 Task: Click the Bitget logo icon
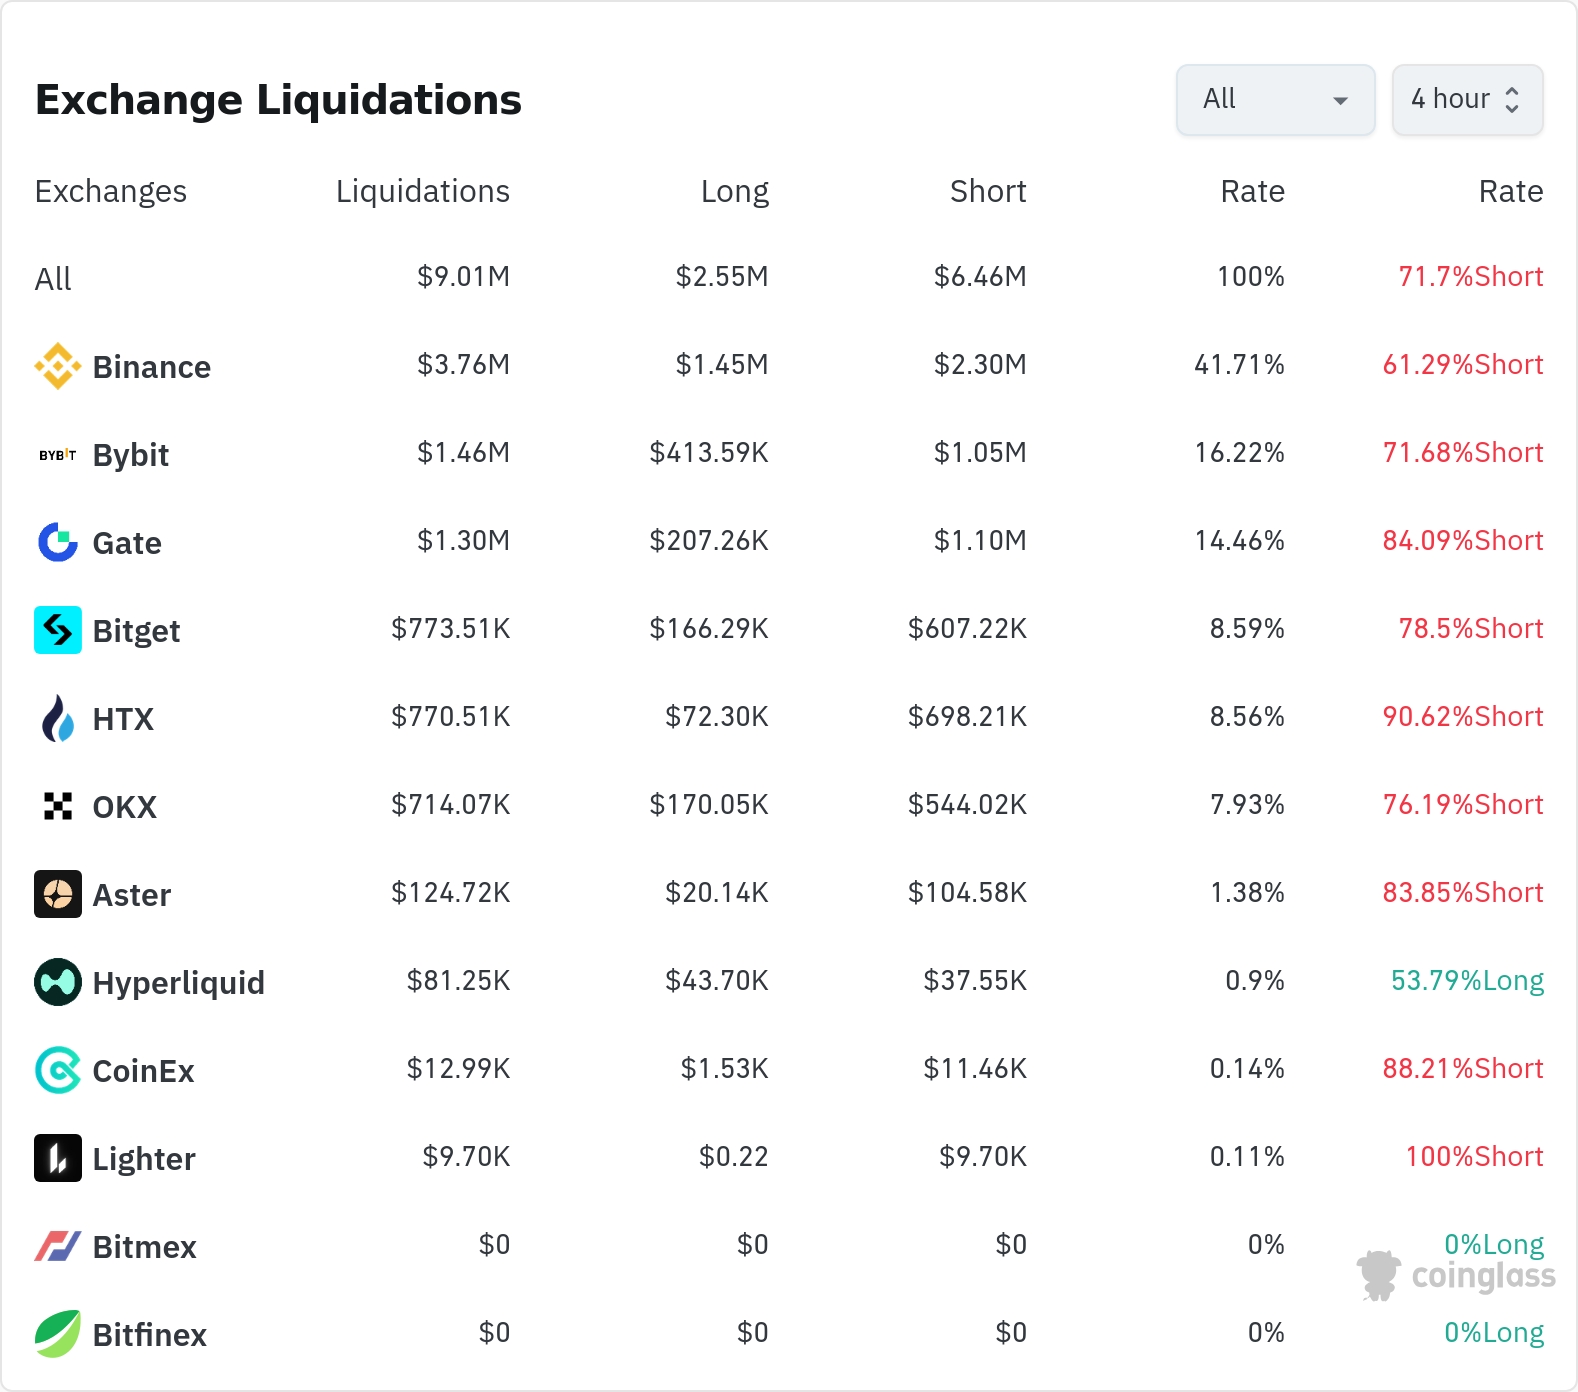point(58,631)
